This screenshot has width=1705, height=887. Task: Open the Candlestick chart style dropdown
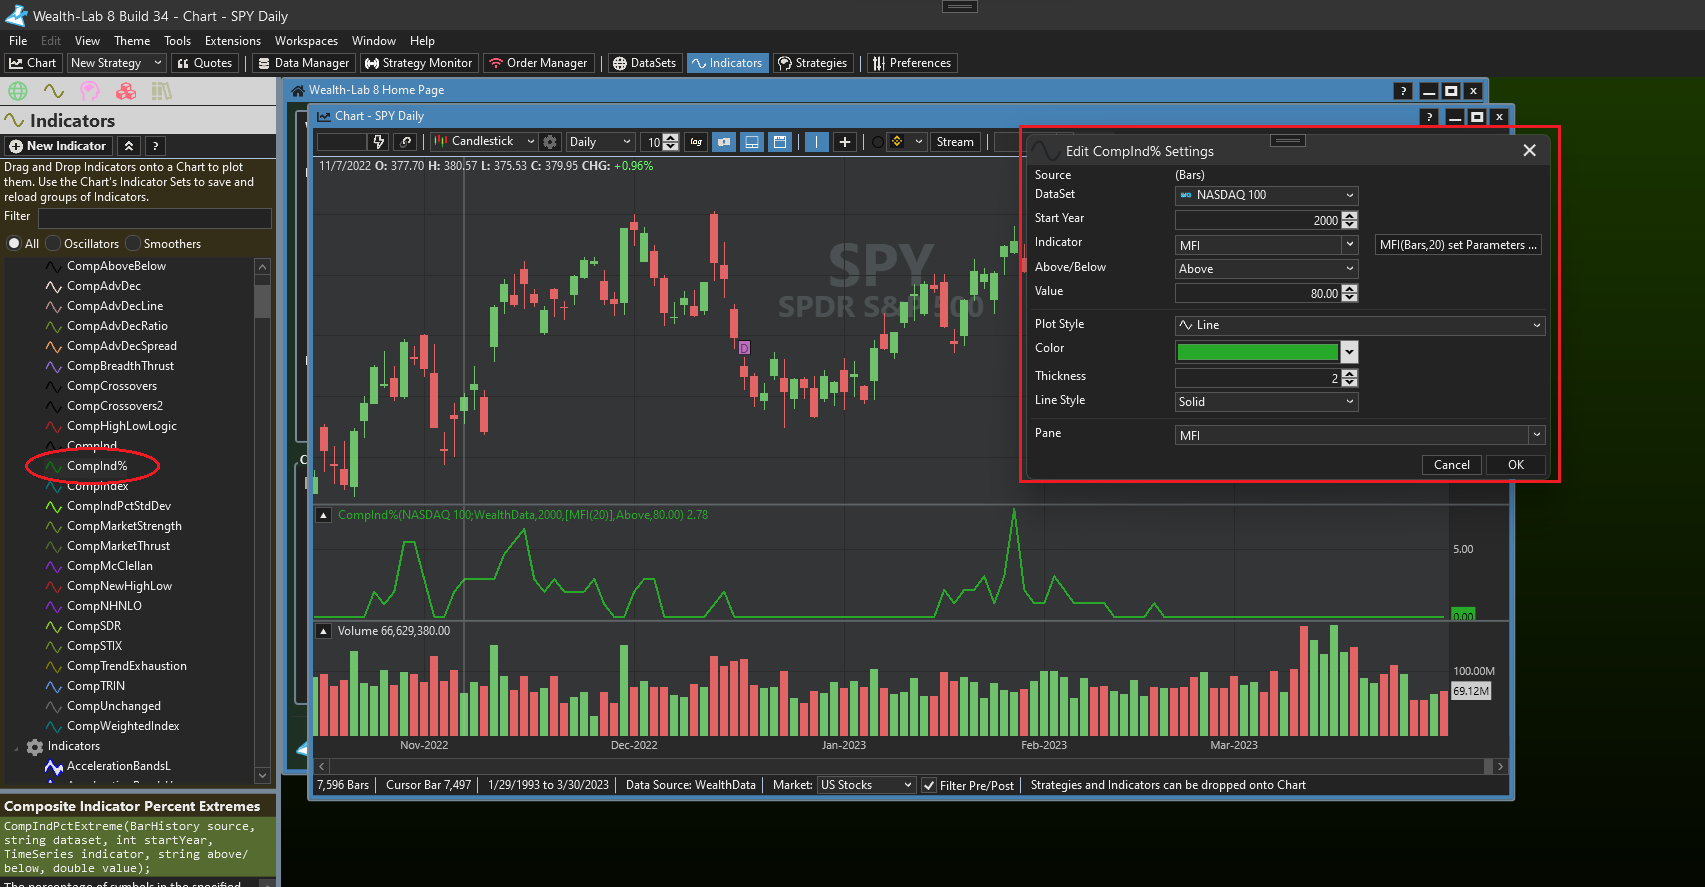(484, 142)
